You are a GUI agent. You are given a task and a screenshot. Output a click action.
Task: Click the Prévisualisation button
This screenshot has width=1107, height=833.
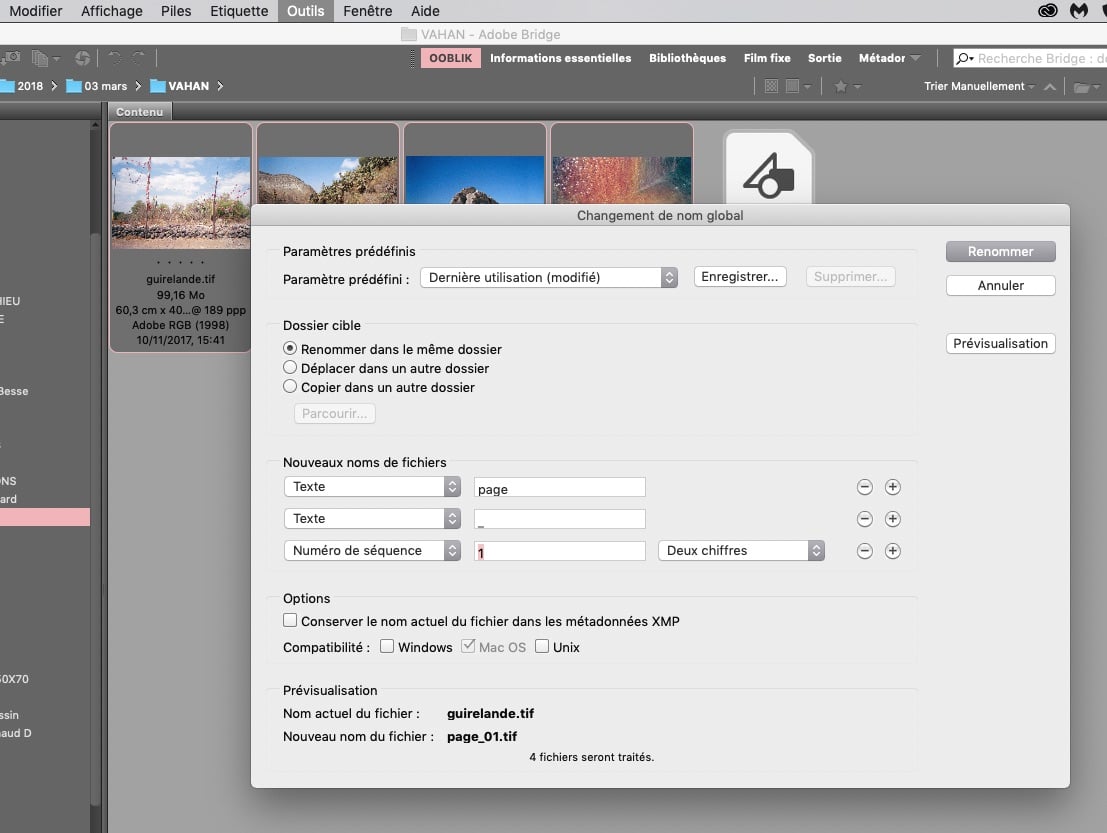[1000, 343]
